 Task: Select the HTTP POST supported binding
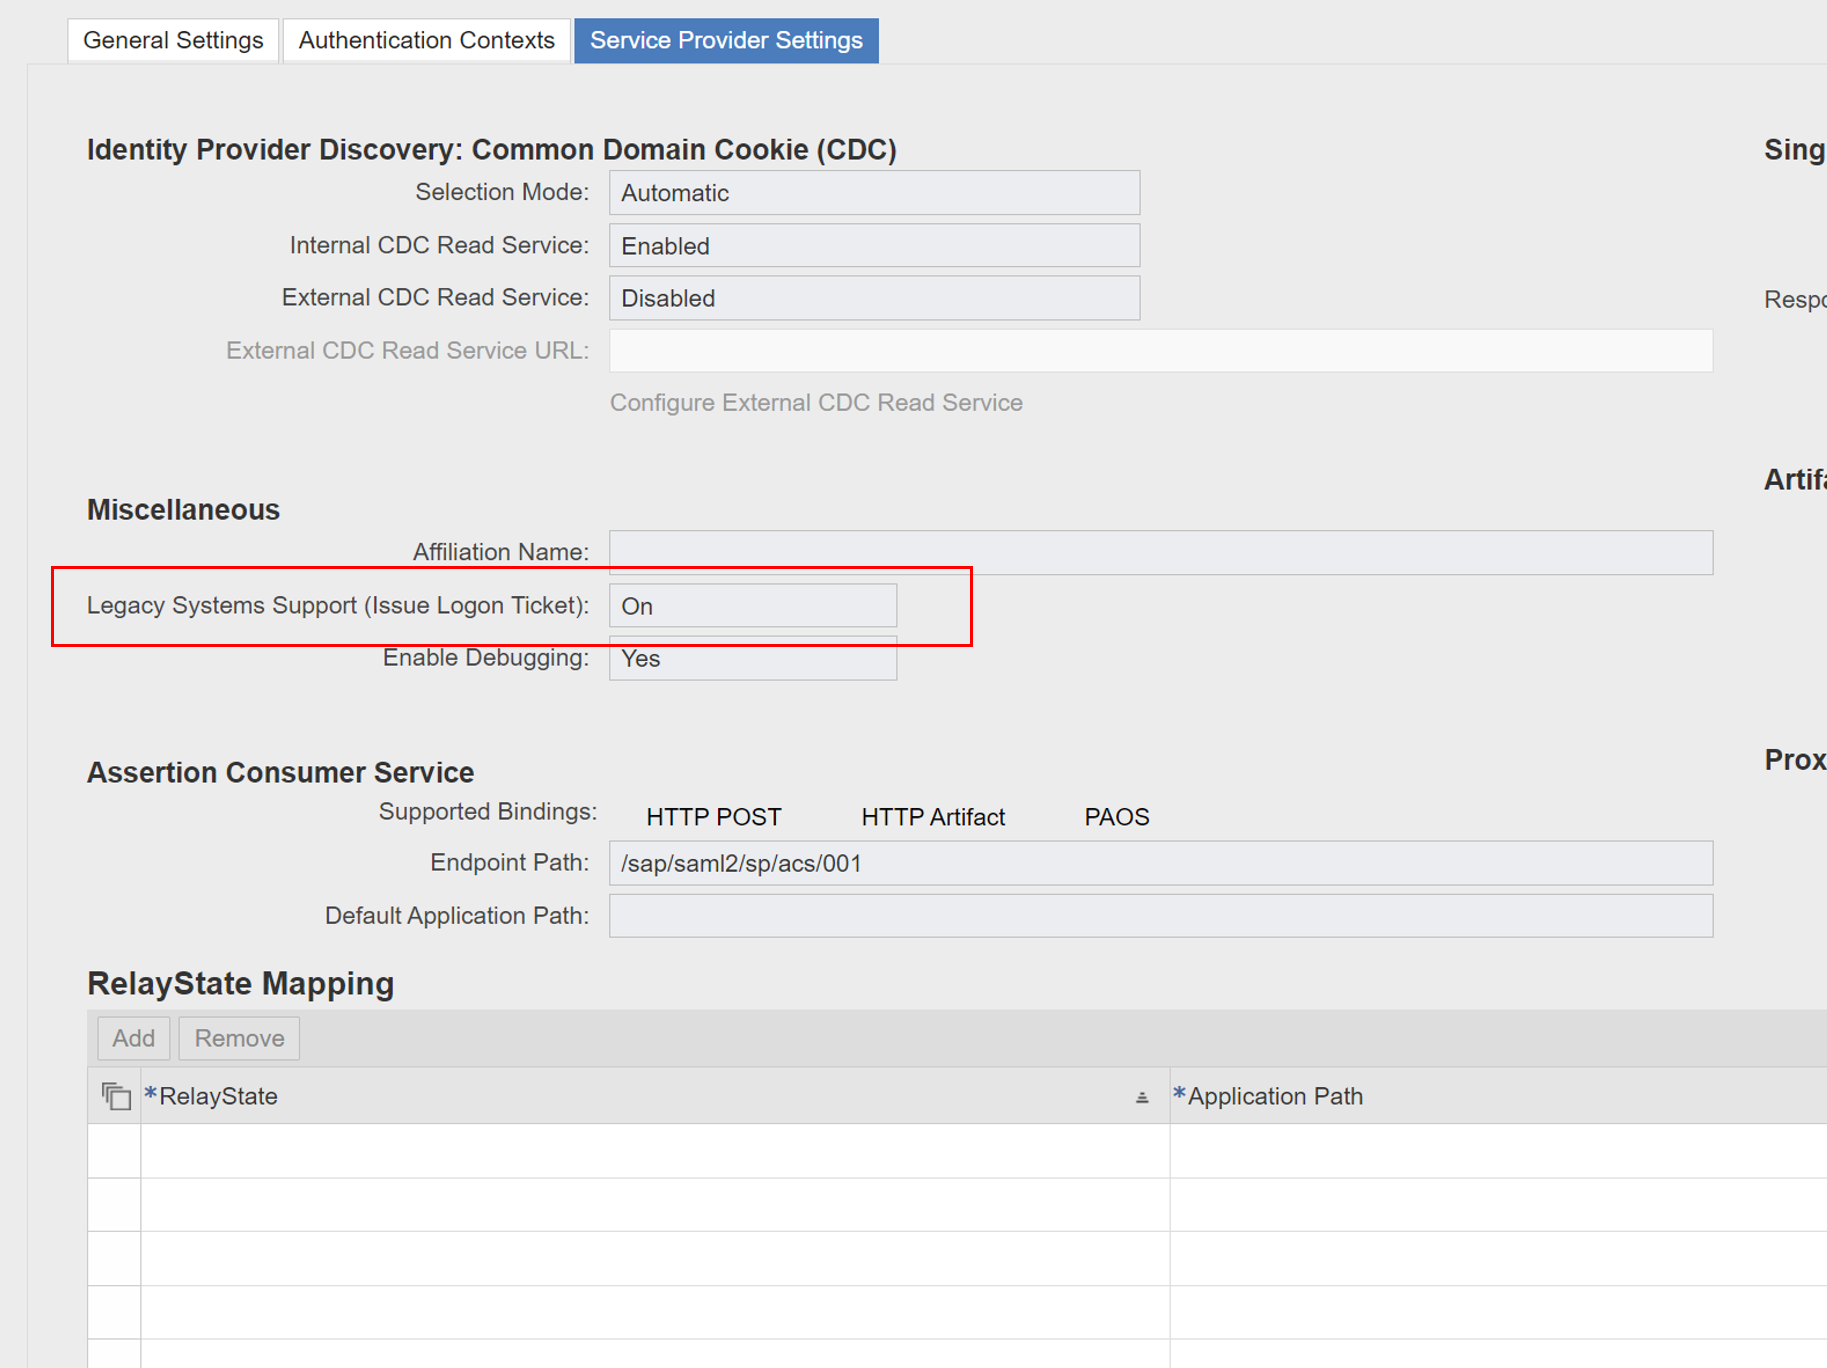pyautogui.click(x=713, y=816)
